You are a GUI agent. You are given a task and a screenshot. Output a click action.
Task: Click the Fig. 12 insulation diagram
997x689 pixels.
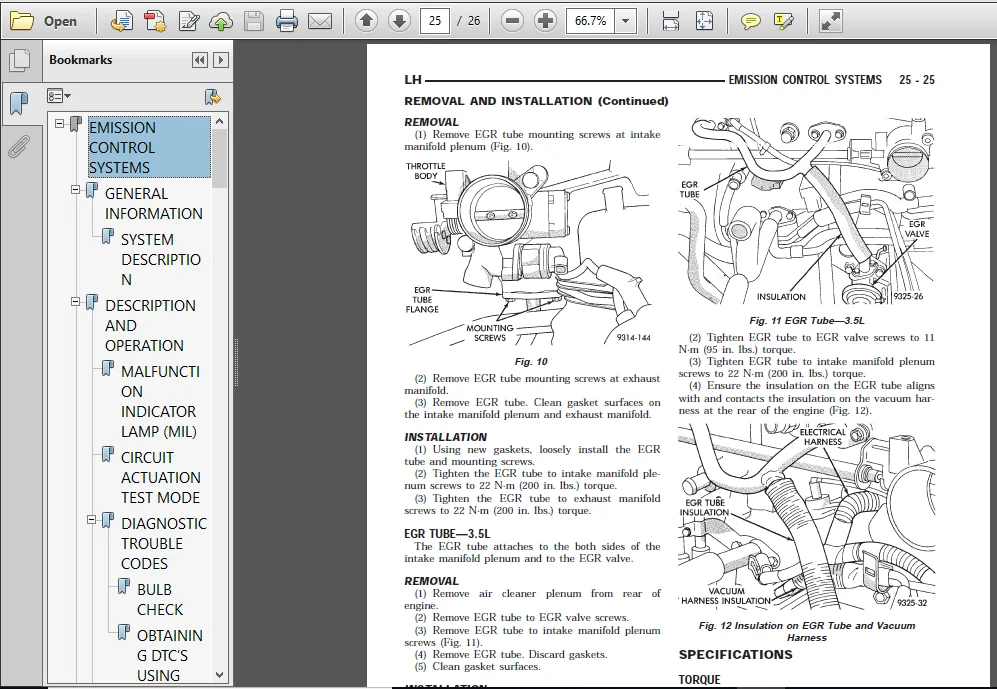point(806,517)
